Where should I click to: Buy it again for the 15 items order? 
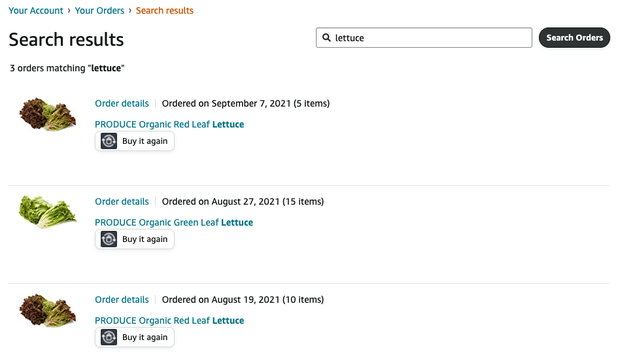tap(134, 239)
